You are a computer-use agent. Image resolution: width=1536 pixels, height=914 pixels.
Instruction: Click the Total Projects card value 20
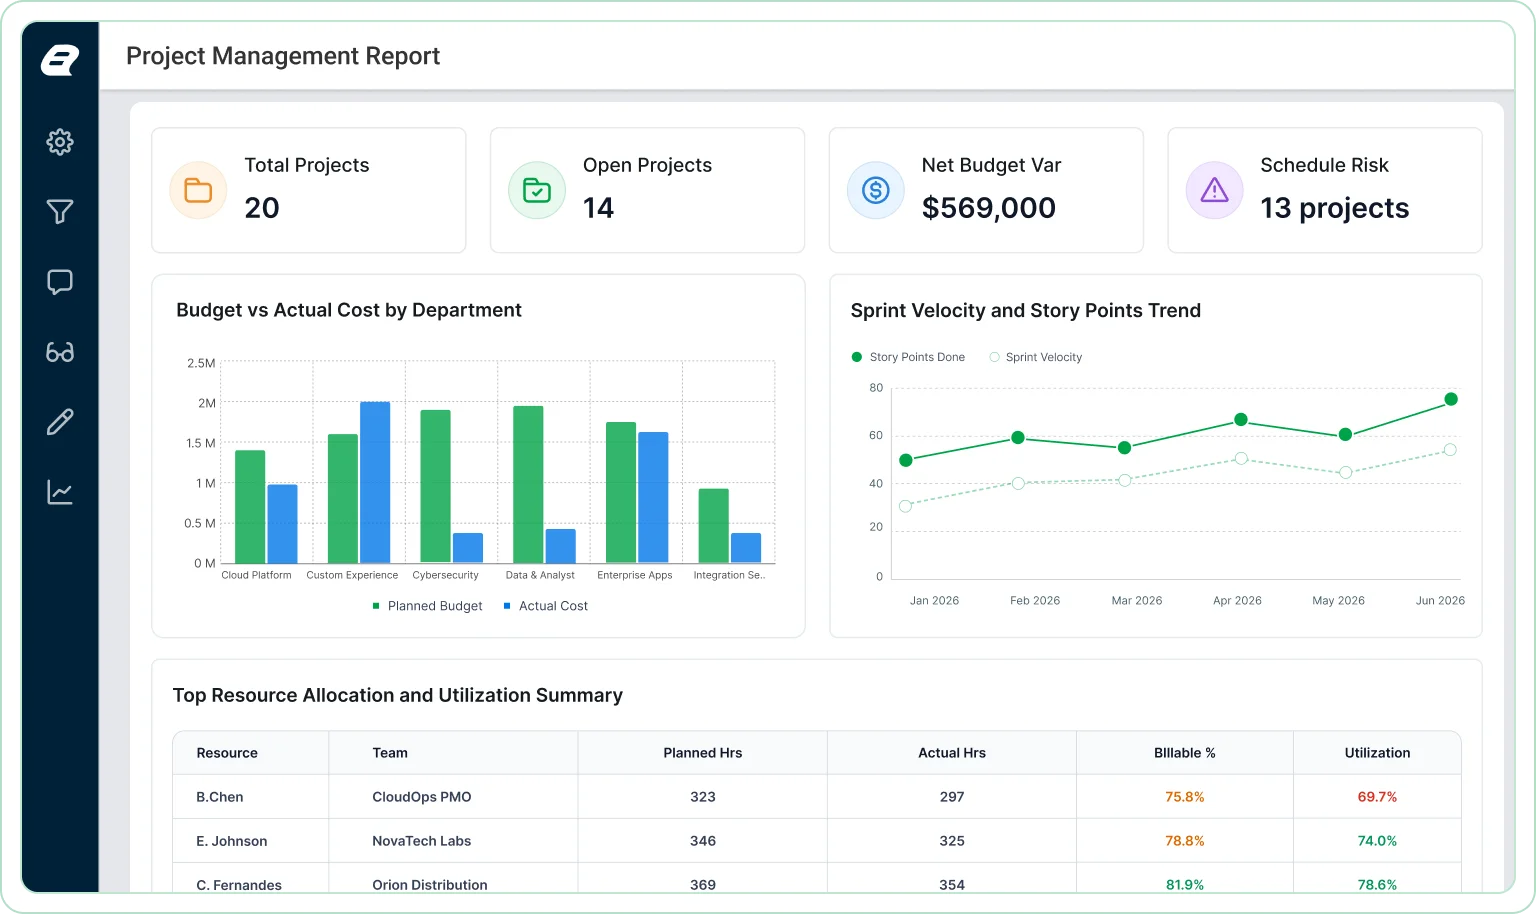(x=262, y=208)
